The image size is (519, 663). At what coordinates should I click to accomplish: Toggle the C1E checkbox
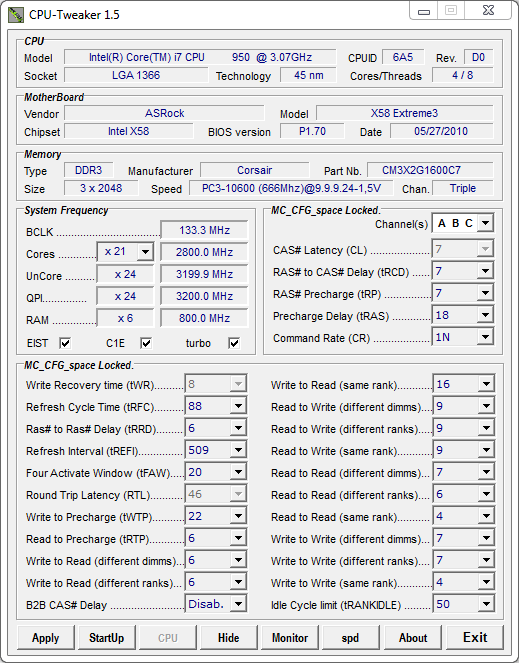pyautogui.click(x=146, y=343)
